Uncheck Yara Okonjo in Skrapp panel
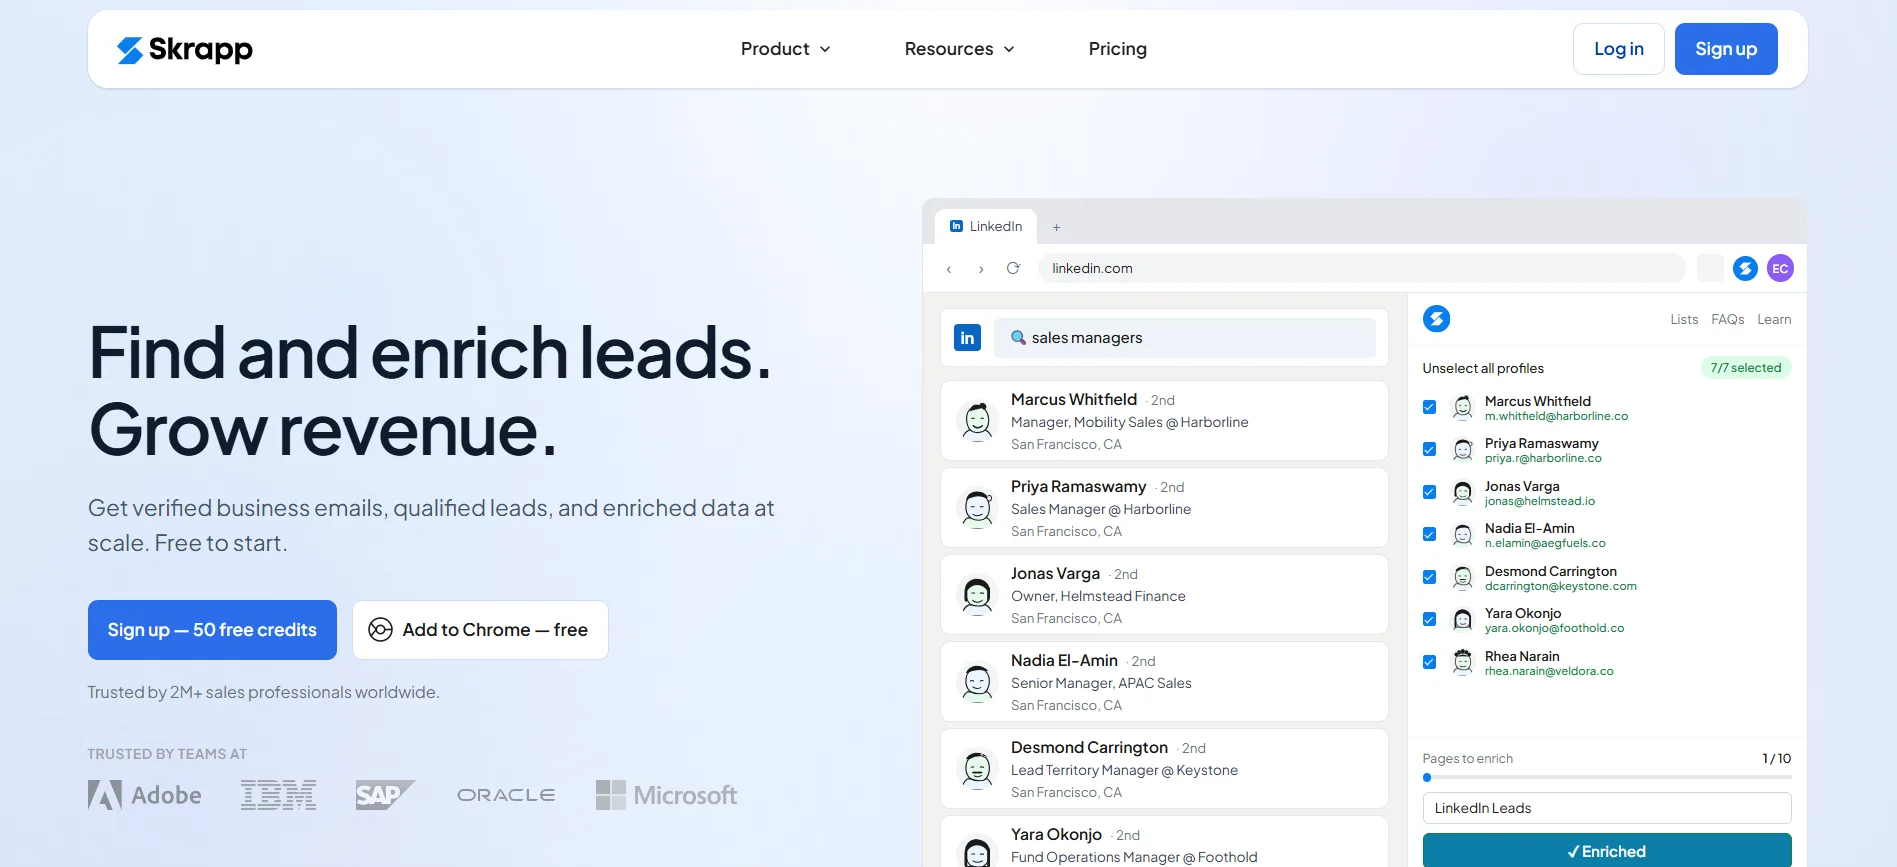 pos(1429,619)
